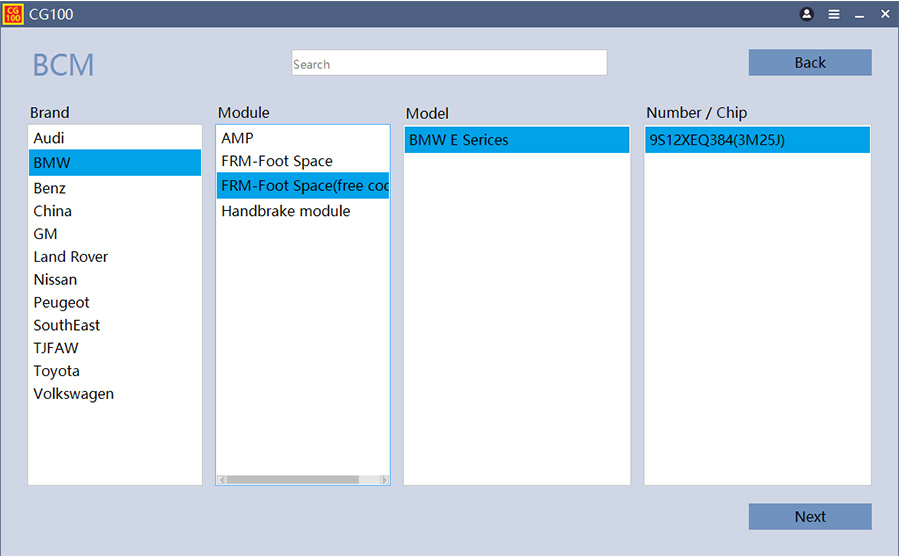Pick Toyota in the Brand list

pos(57,371)
